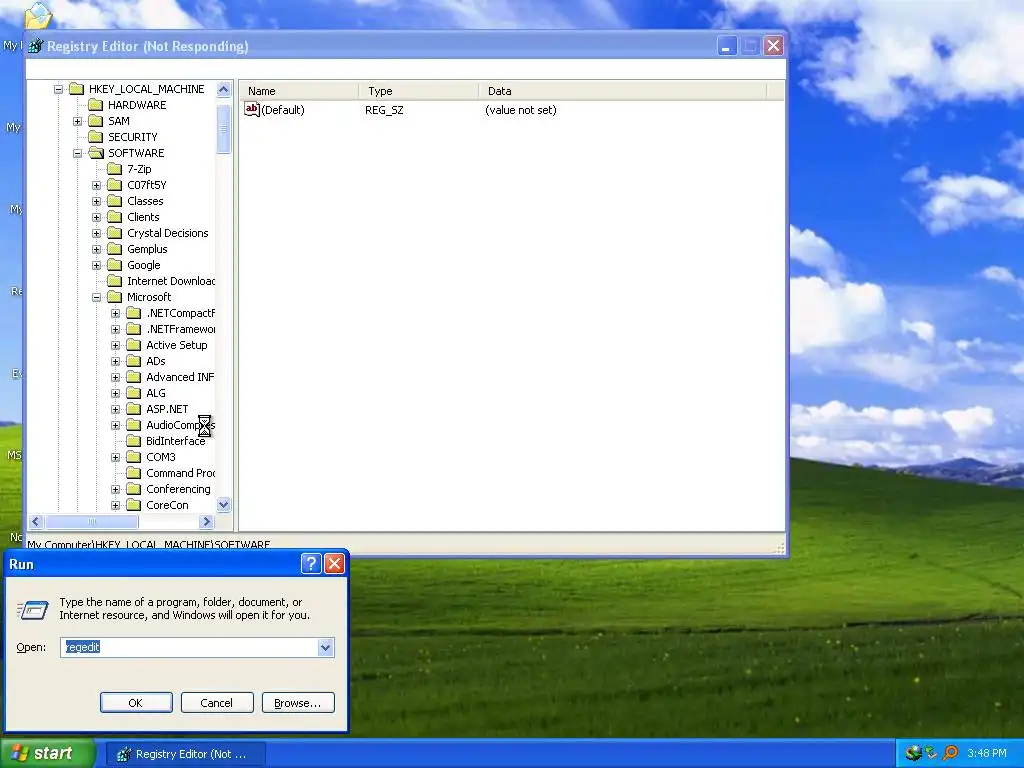Select the HKEY_LOCAL_MACHINE folder icon
Image resolution: width=1024 pixels, height=768 pixels.
coord(76,89)
